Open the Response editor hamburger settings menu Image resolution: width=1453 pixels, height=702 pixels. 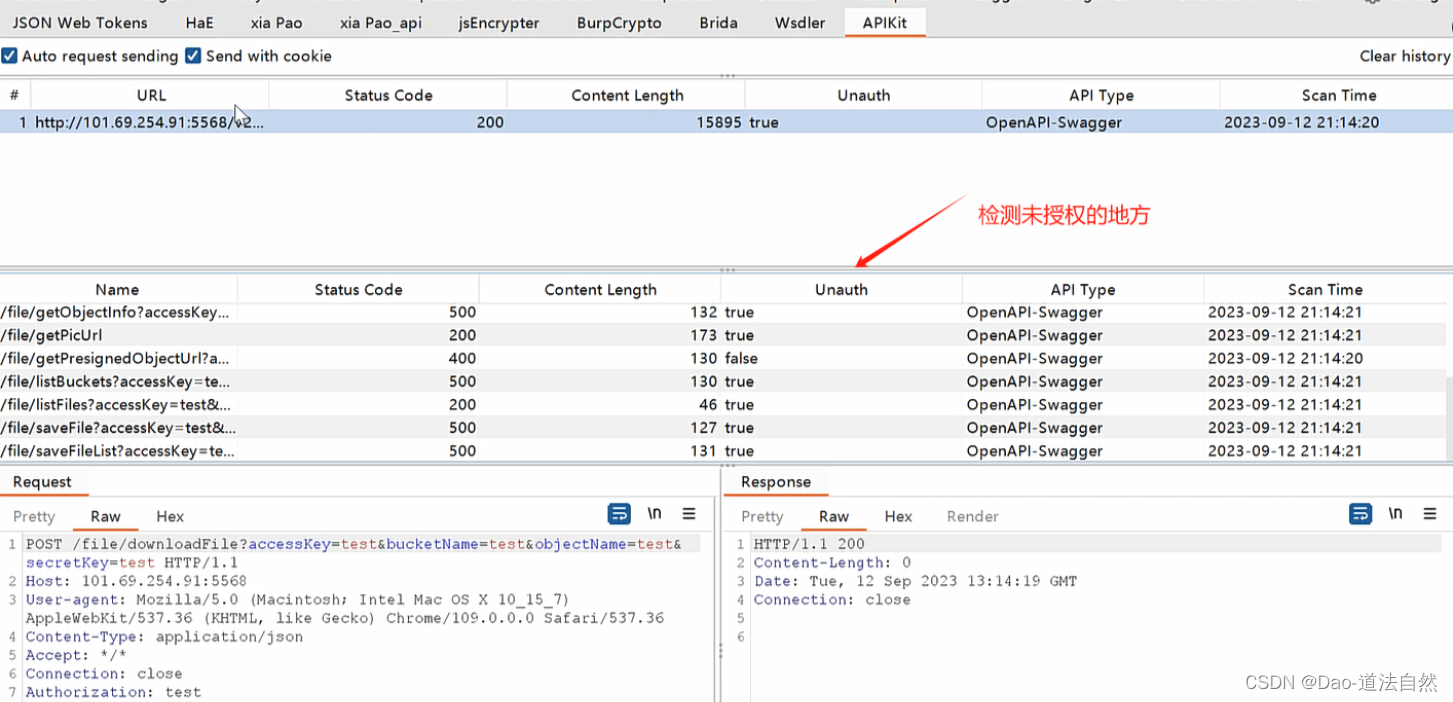click(x=1430, y=513)
